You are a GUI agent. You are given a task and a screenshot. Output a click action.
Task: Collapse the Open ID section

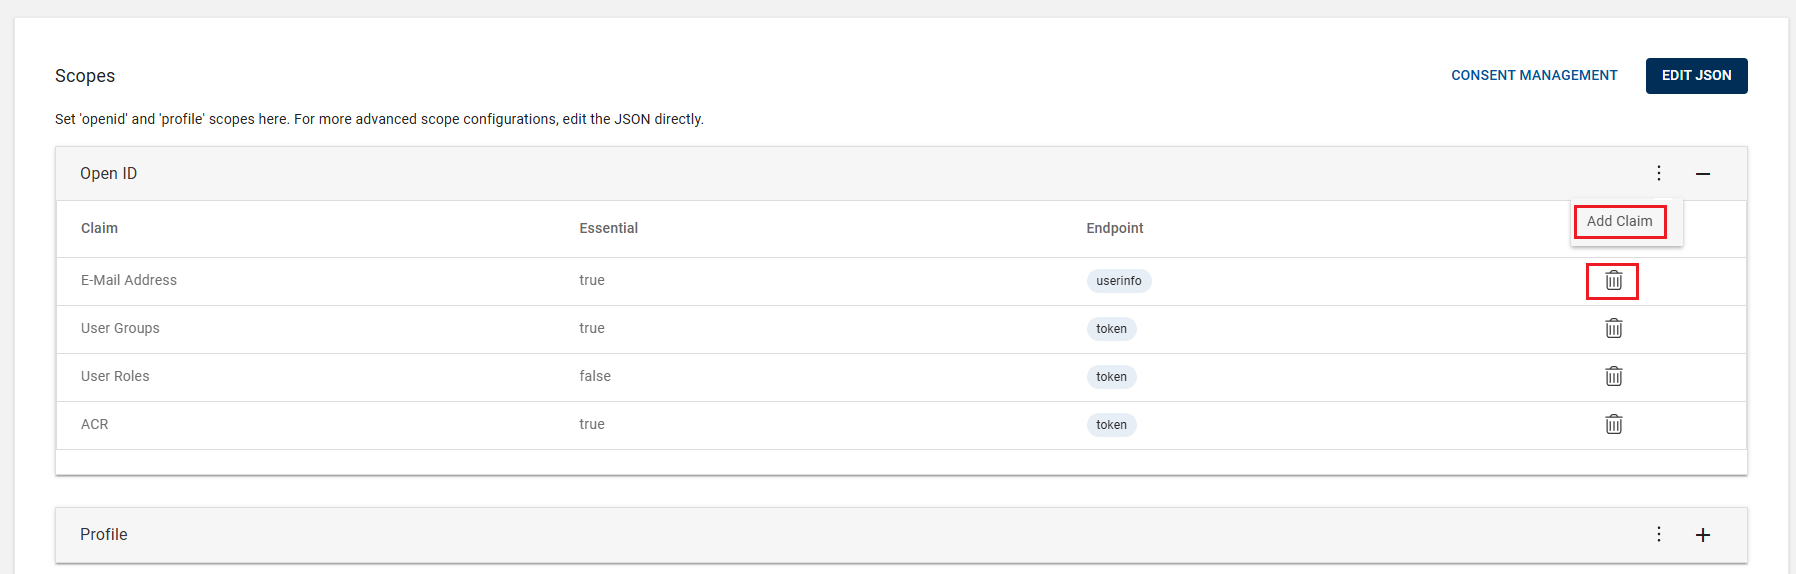coord(1702,174)
